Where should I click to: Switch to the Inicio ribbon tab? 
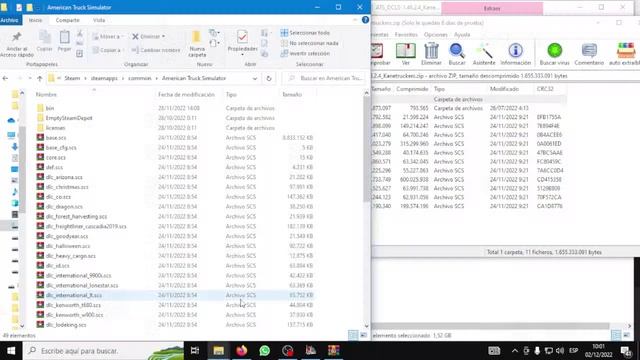(x=35, y=20)
